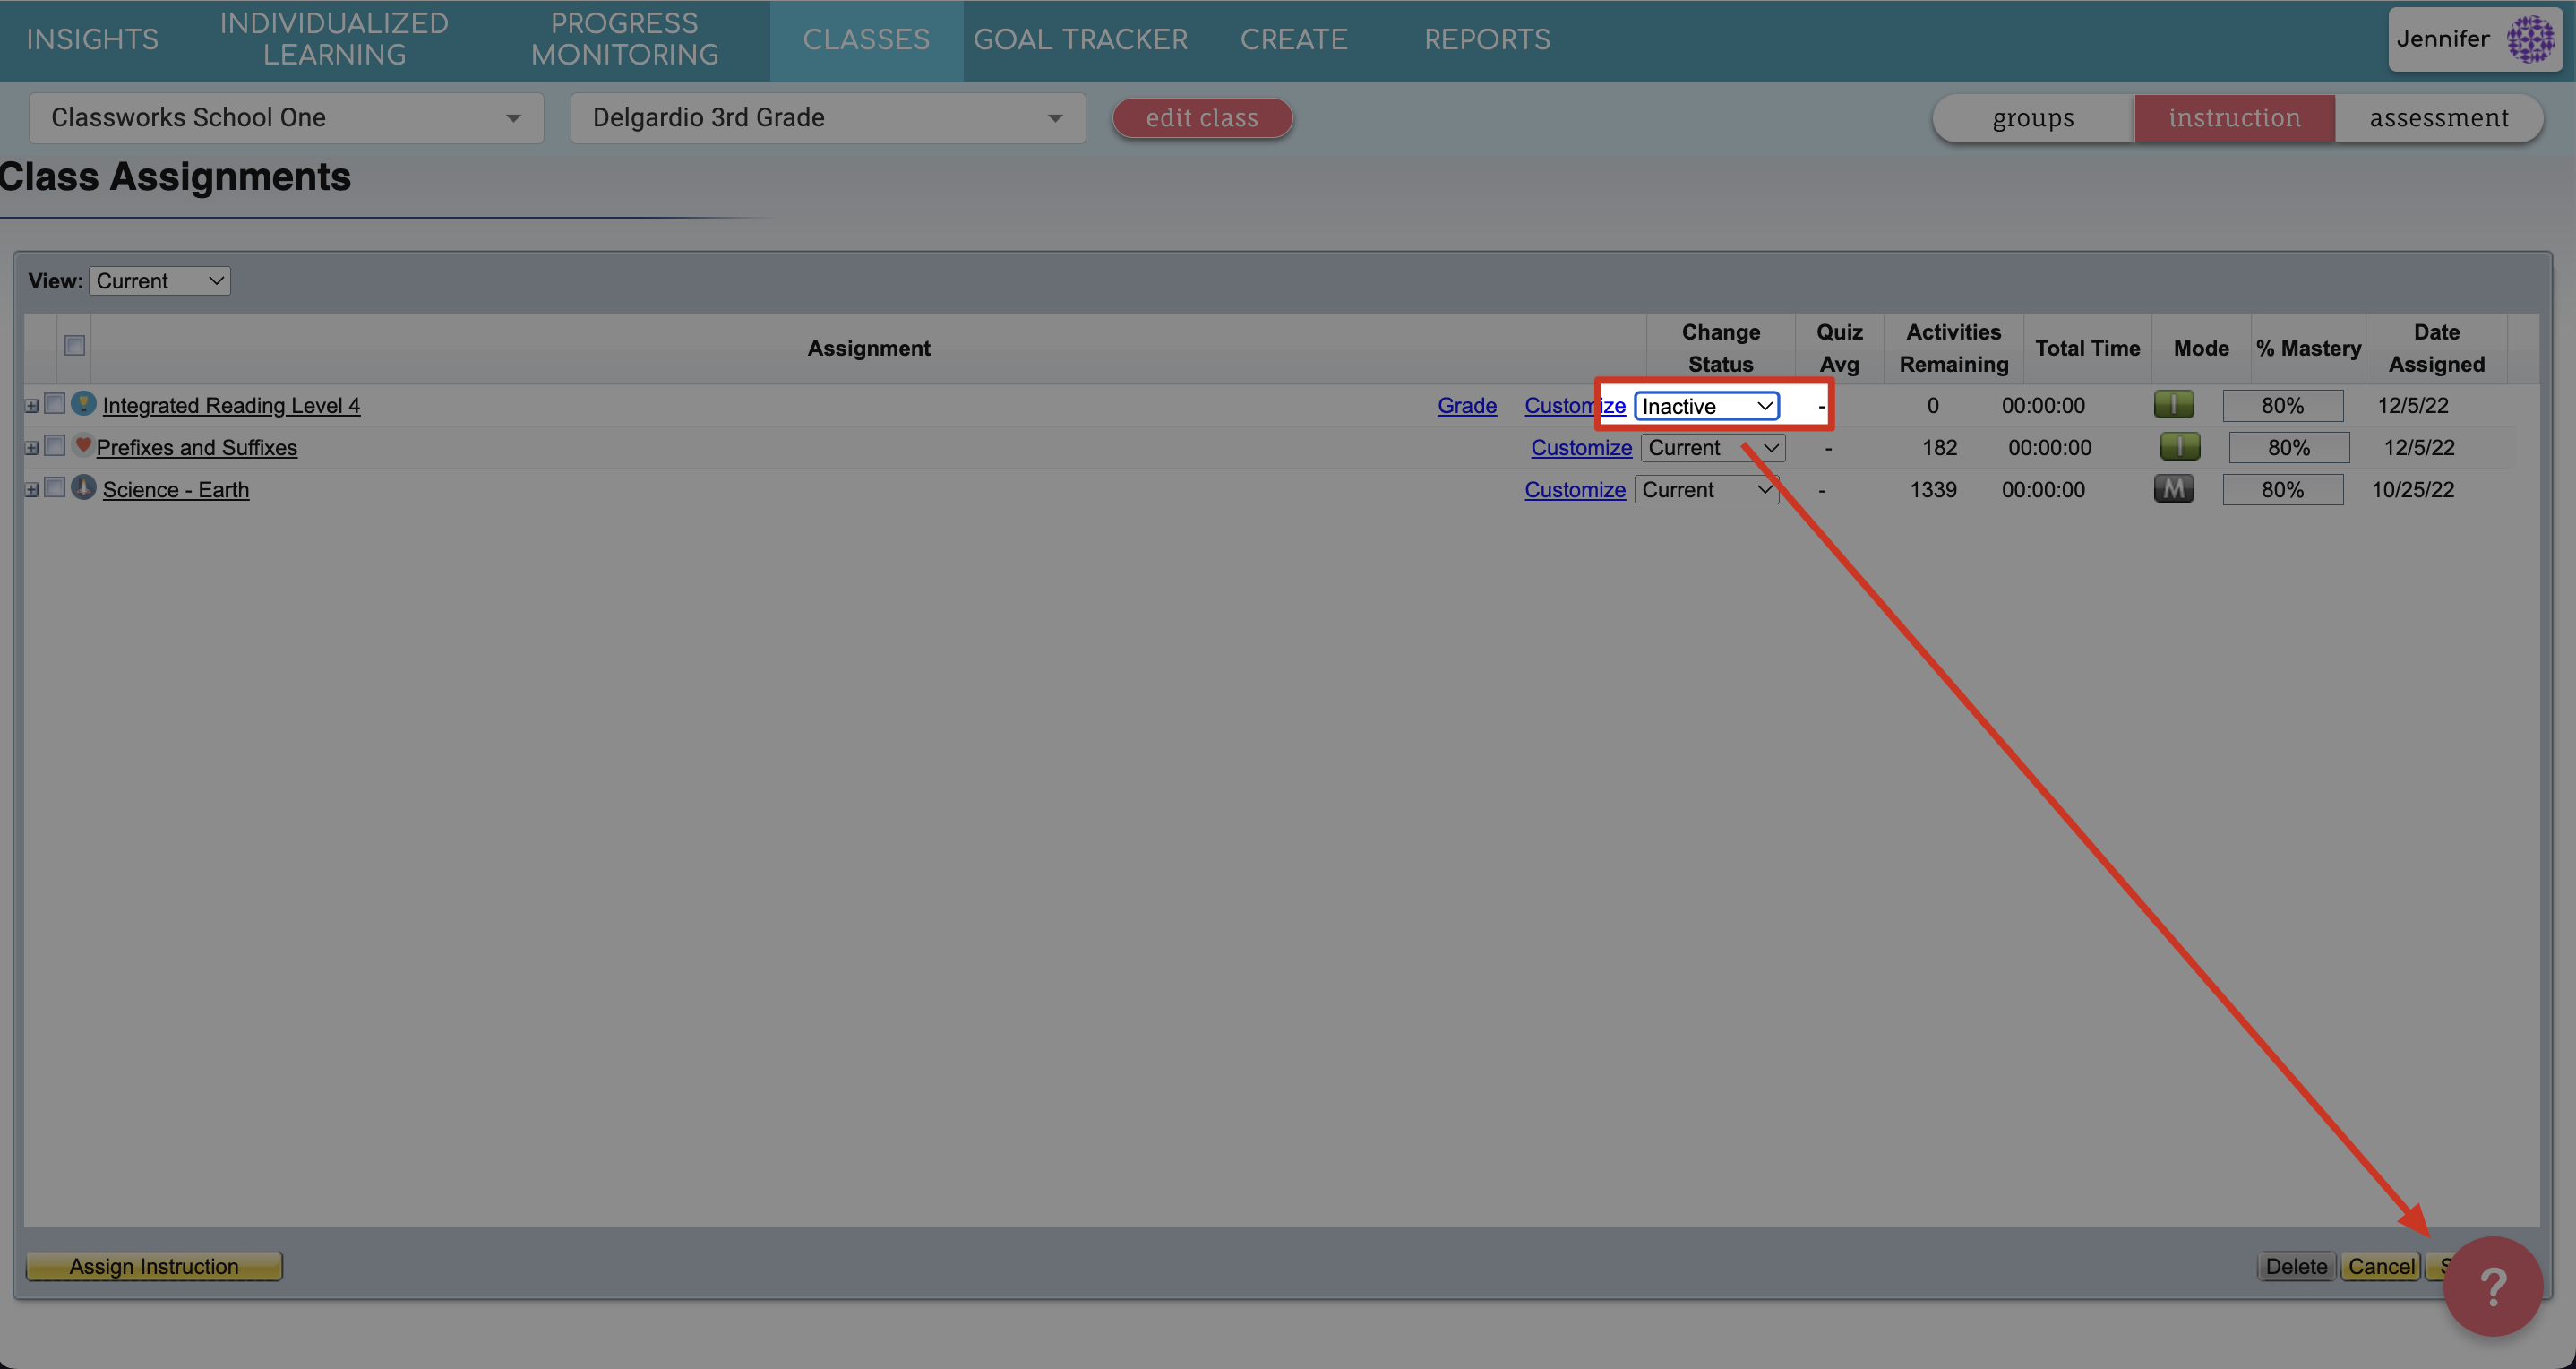Check the select-all checkbox in the header

(x=74, y=345)
